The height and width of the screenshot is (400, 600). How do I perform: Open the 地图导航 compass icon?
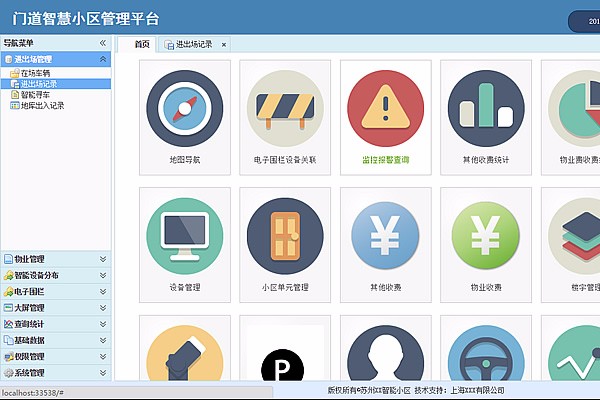(185, 108)
